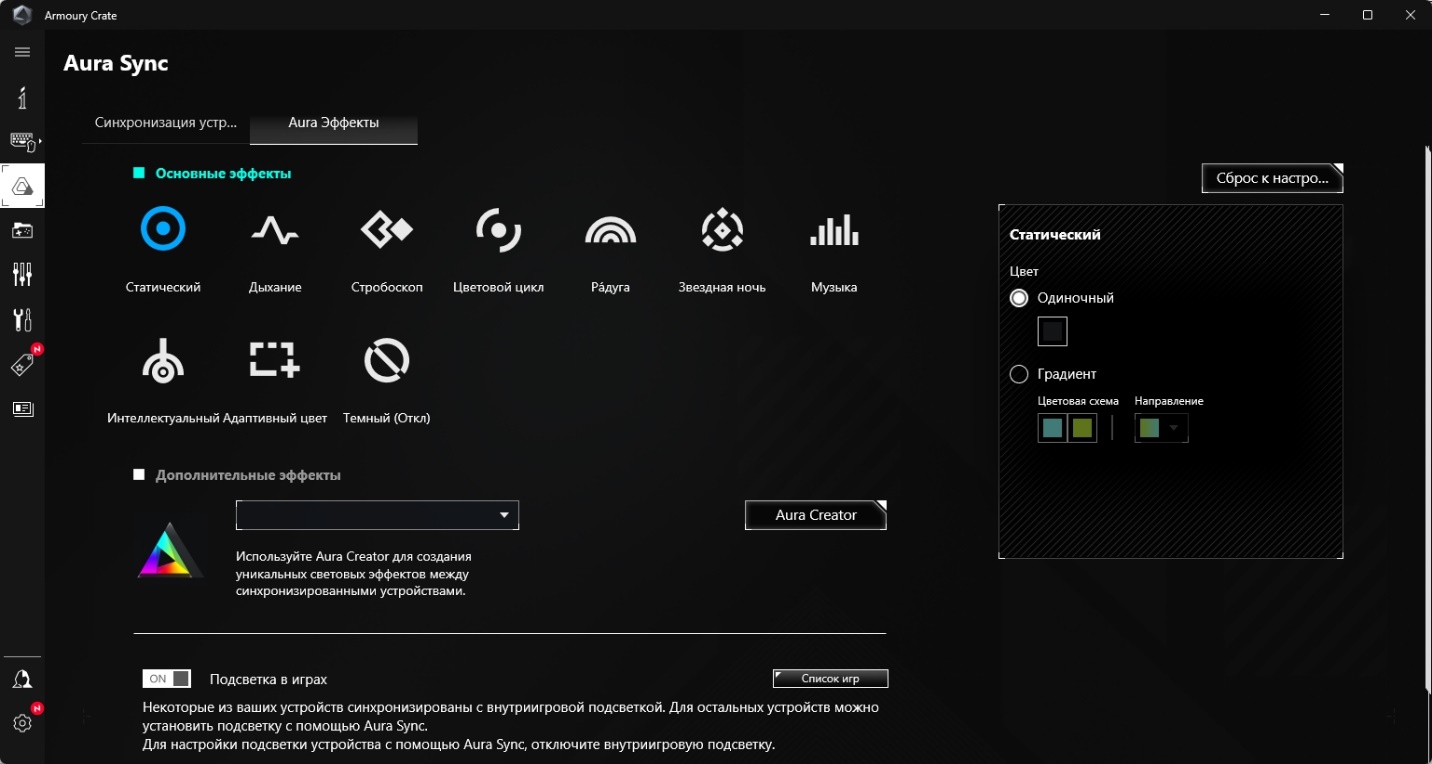This screenshot has height=764, width=1432.
Task: Select the Градиент radio button
Action: (x=1019, y=374)
